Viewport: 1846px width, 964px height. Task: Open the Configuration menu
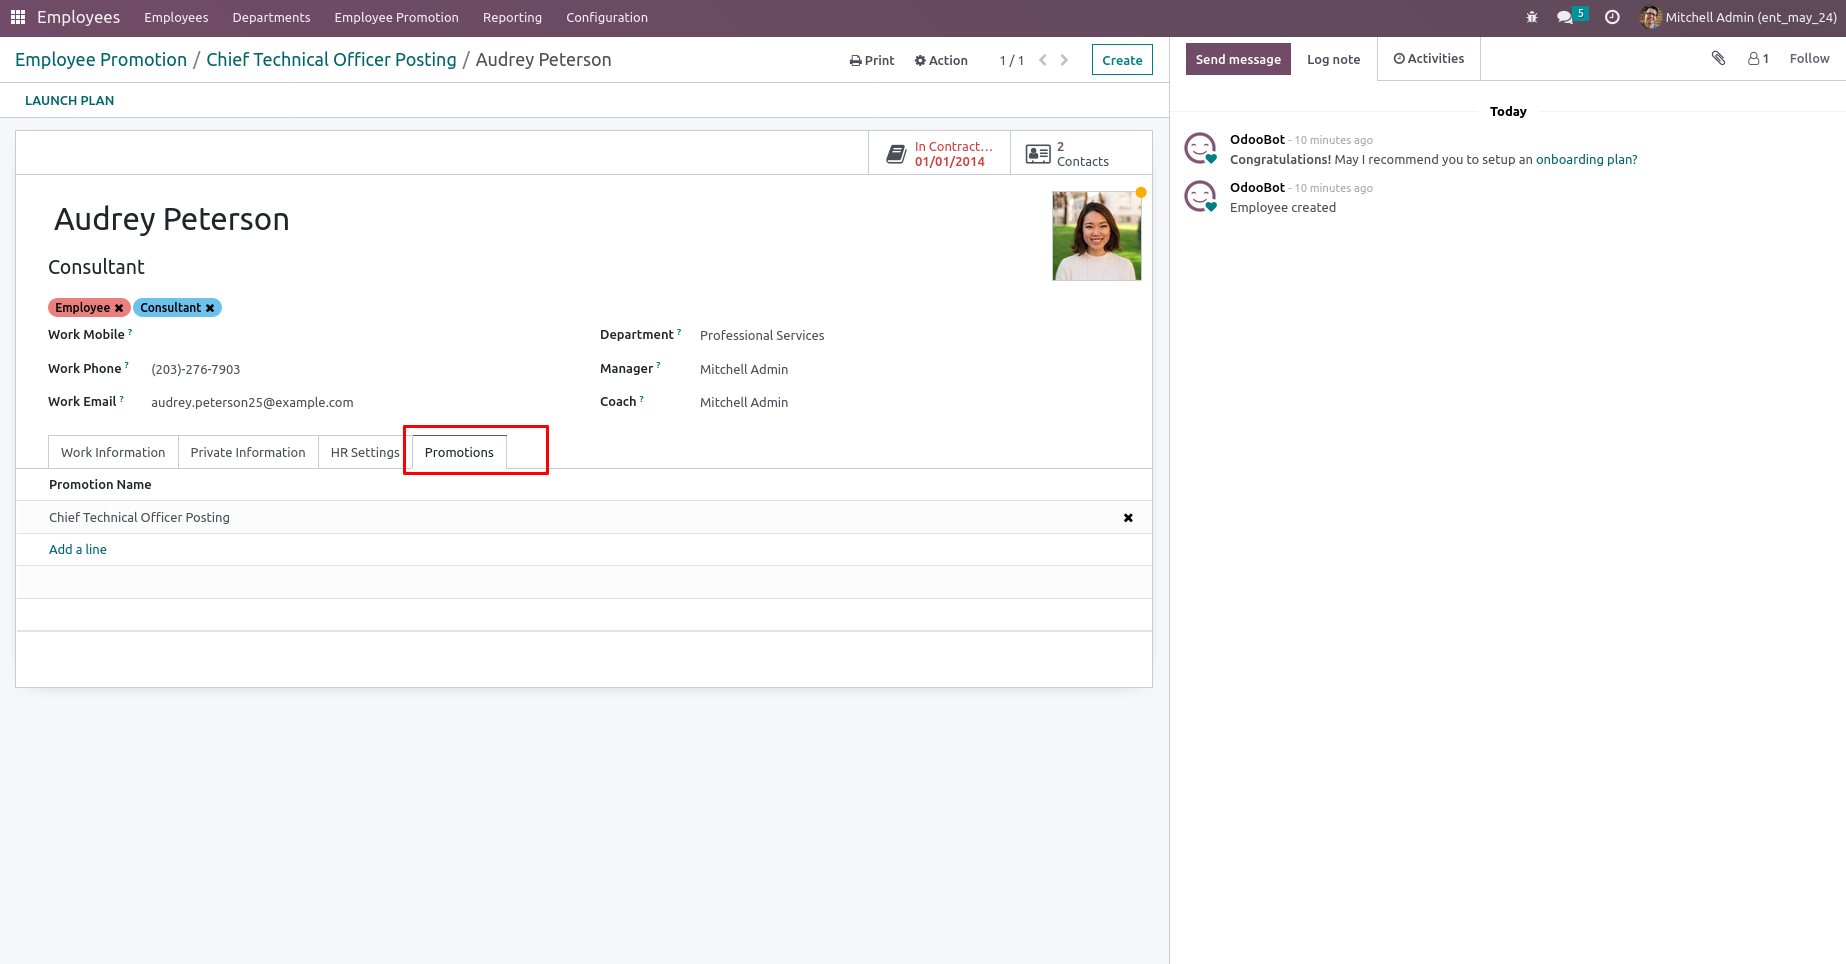[607, 17]
